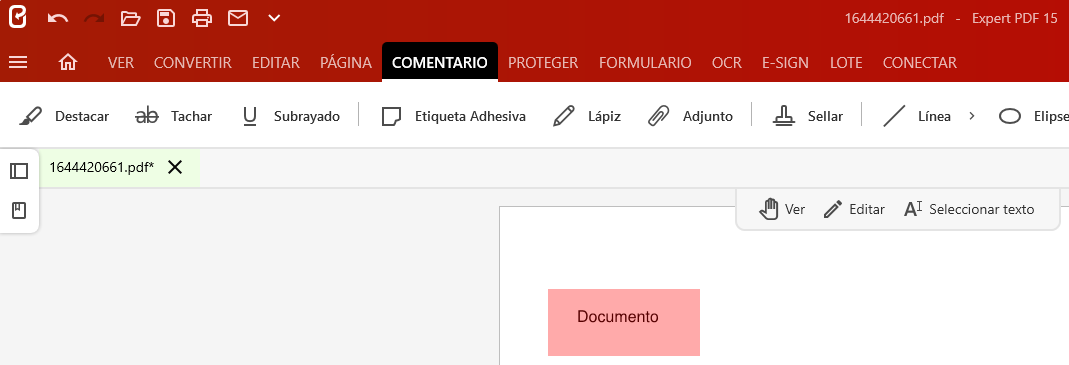1069x365 pixels.
Task: Select the Línea drawing tool
Action: point(916,117)
